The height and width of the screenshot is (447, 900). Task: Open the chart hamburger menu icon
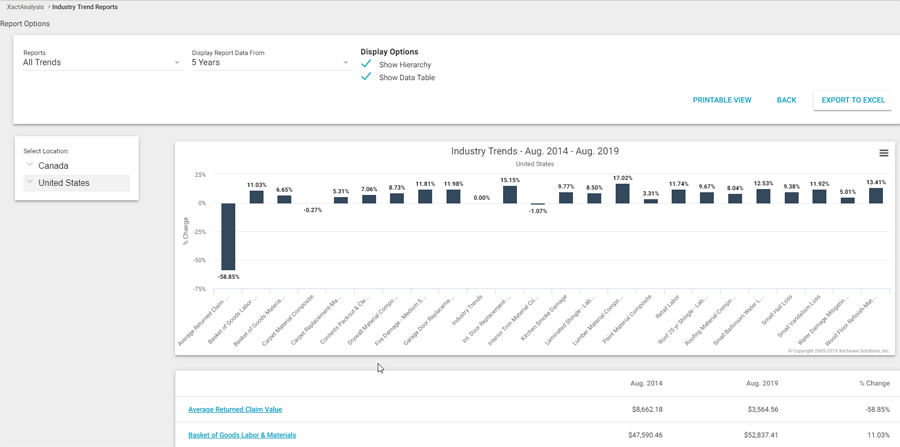point(883,153)
